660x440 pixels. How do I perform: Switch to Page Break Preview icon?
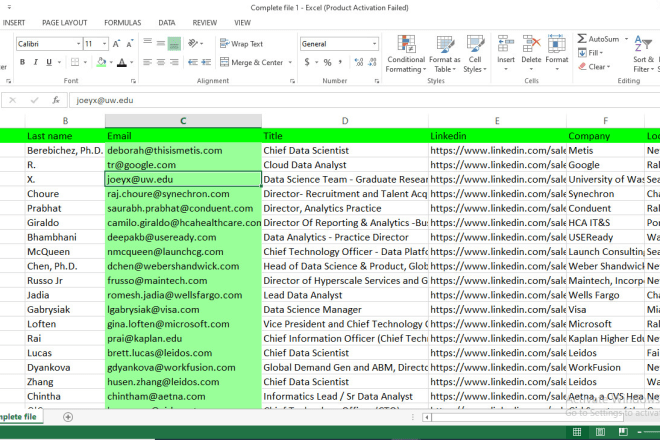623,432
